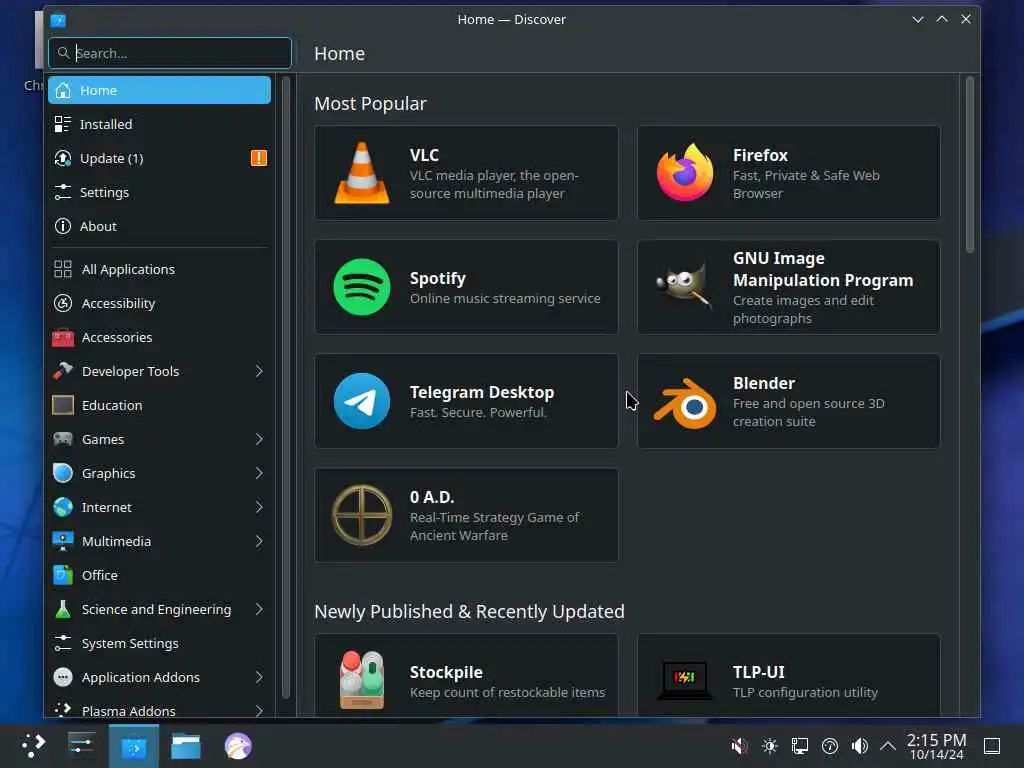This screenshot has width=1024, height=768.
Task: Launch the purple browser taskbar icon
Action: [x=238, y=746]
